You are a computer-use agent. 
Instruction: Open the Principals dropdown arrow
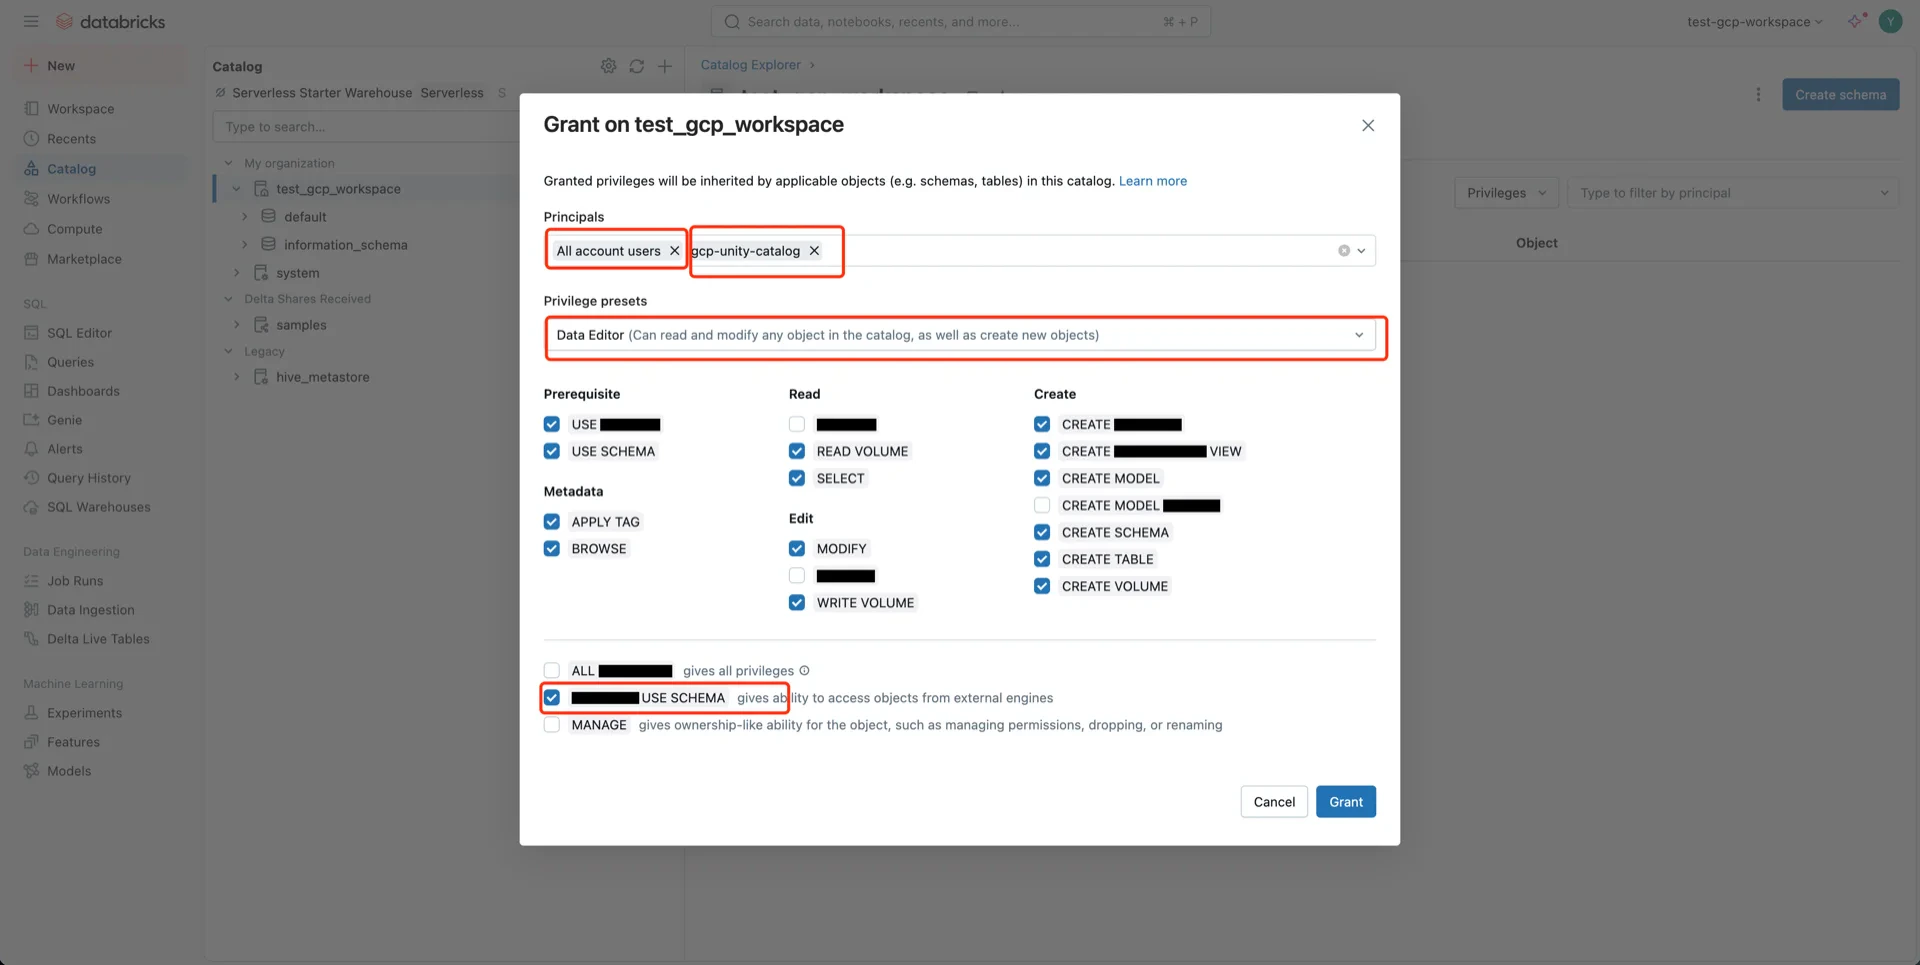coord(1361,251)
